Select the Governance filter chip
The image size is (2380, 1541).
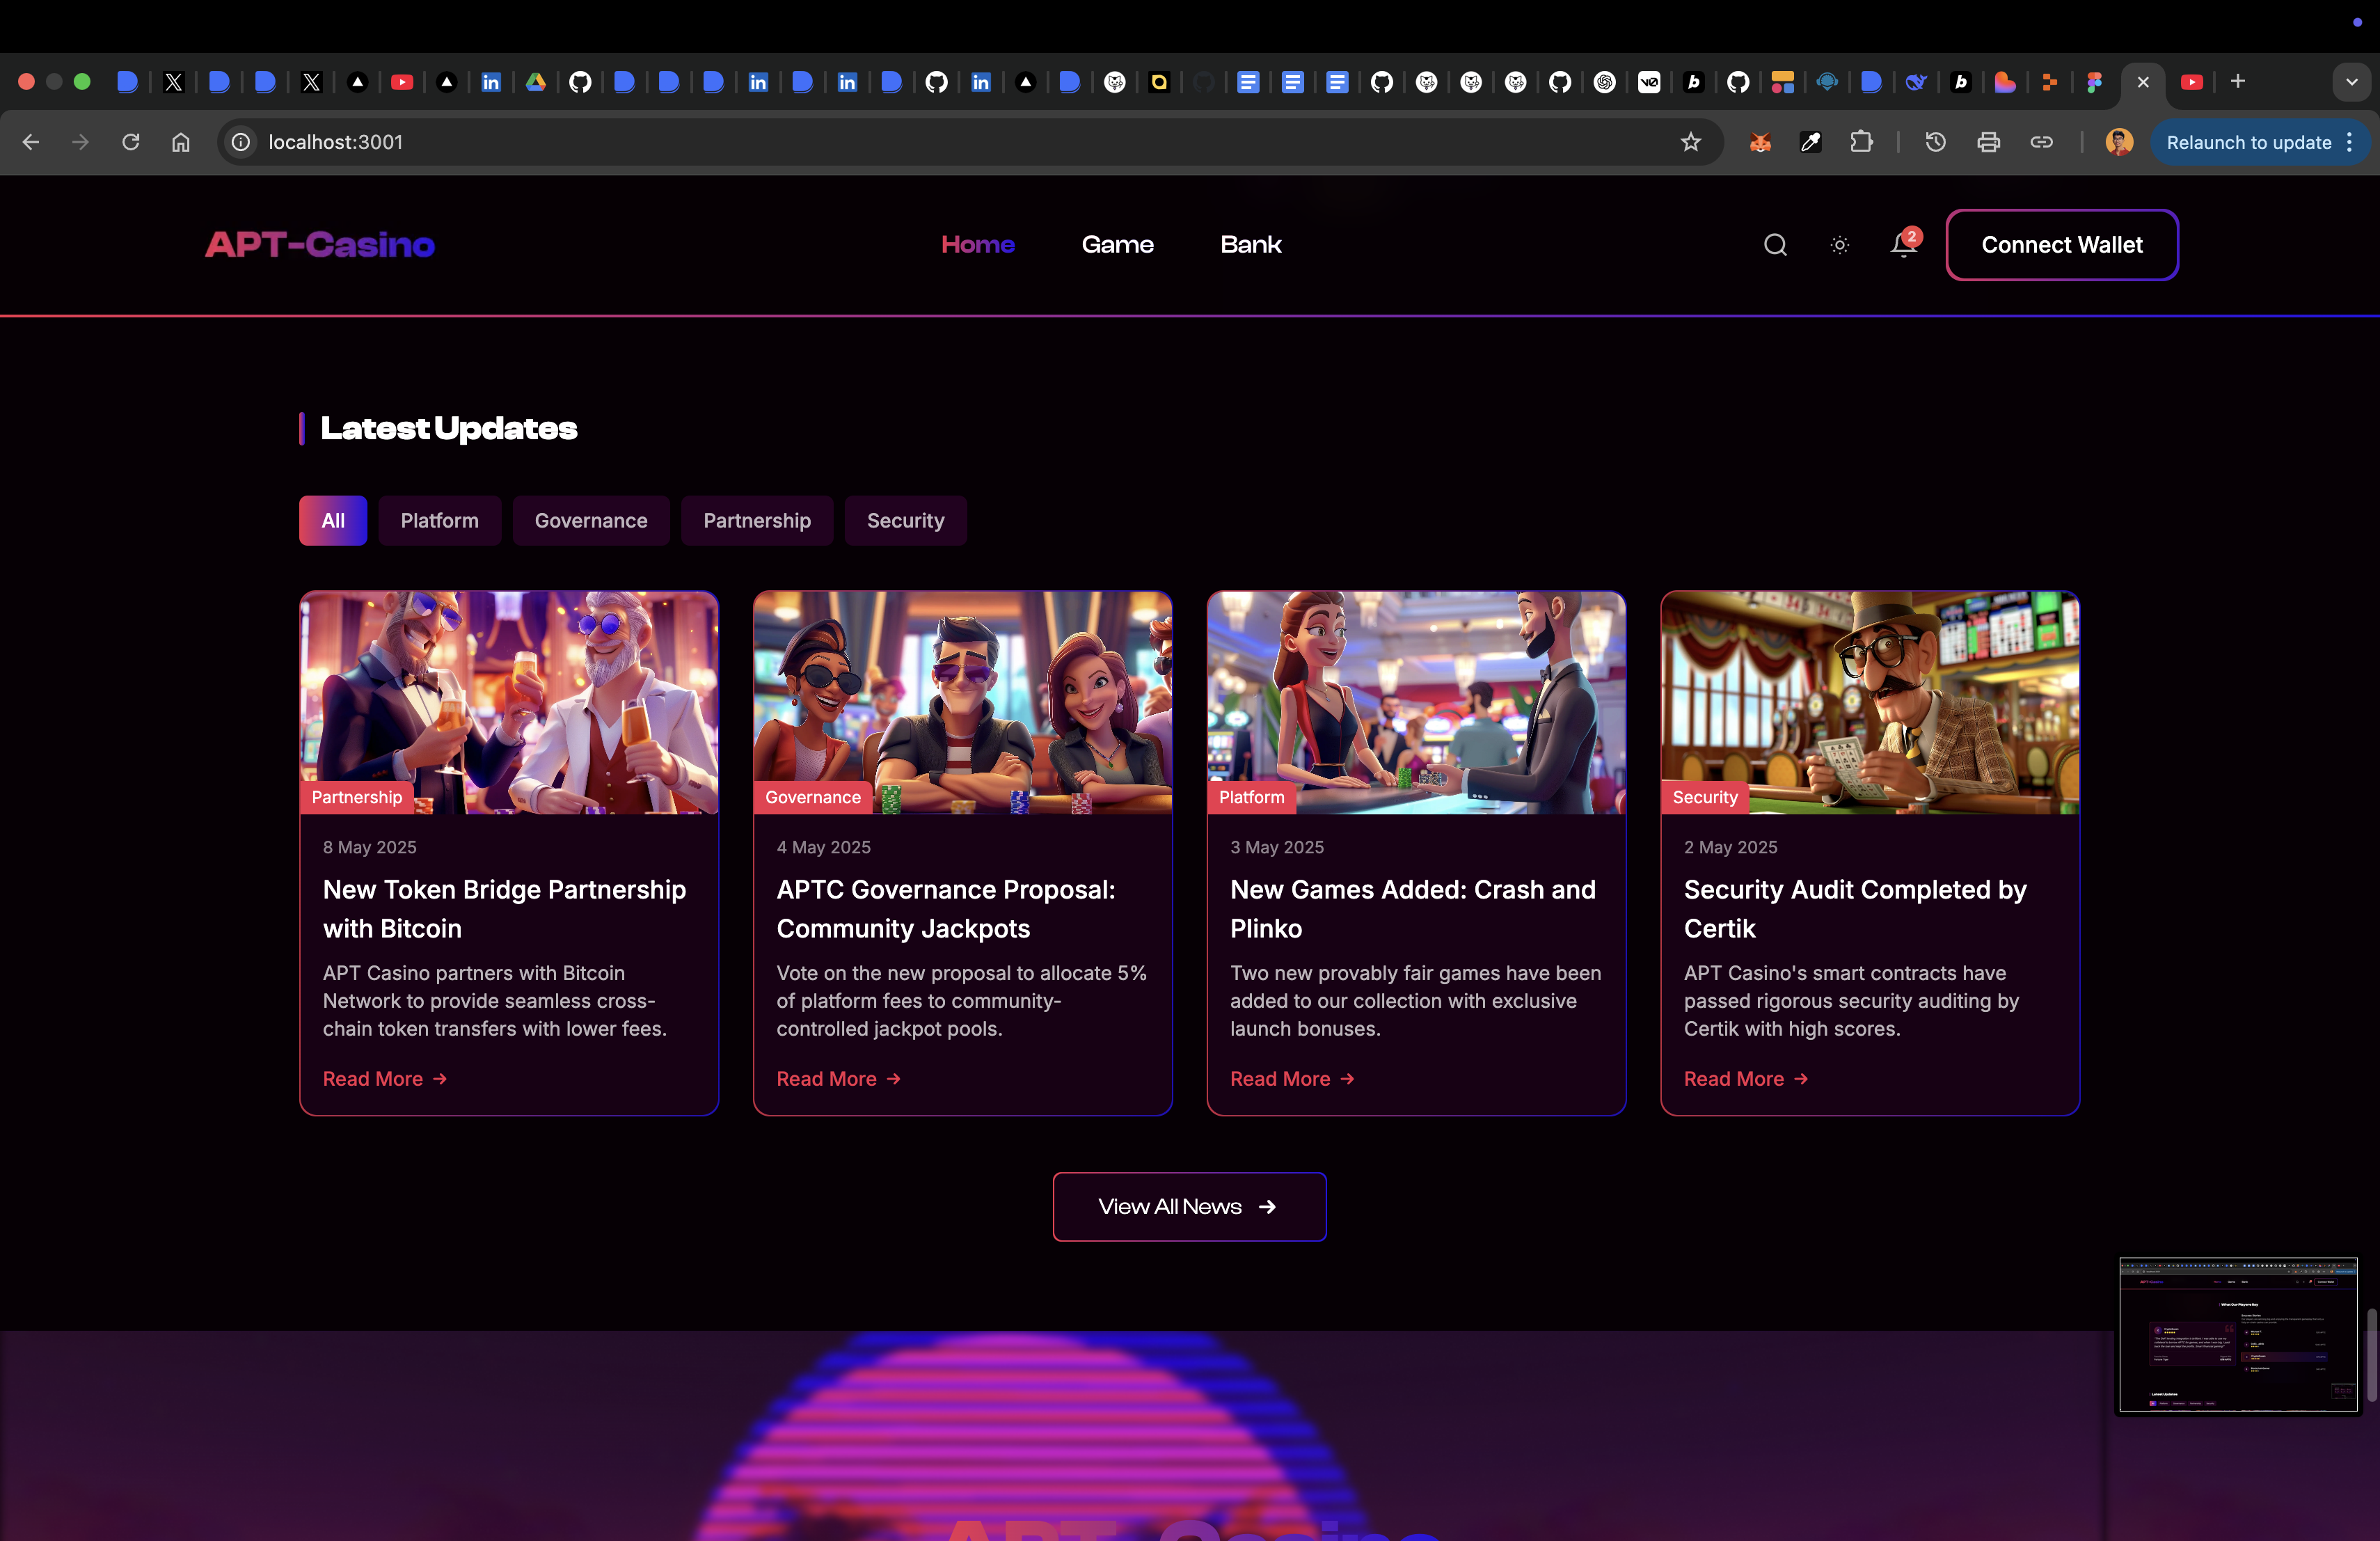pos(590,520)
